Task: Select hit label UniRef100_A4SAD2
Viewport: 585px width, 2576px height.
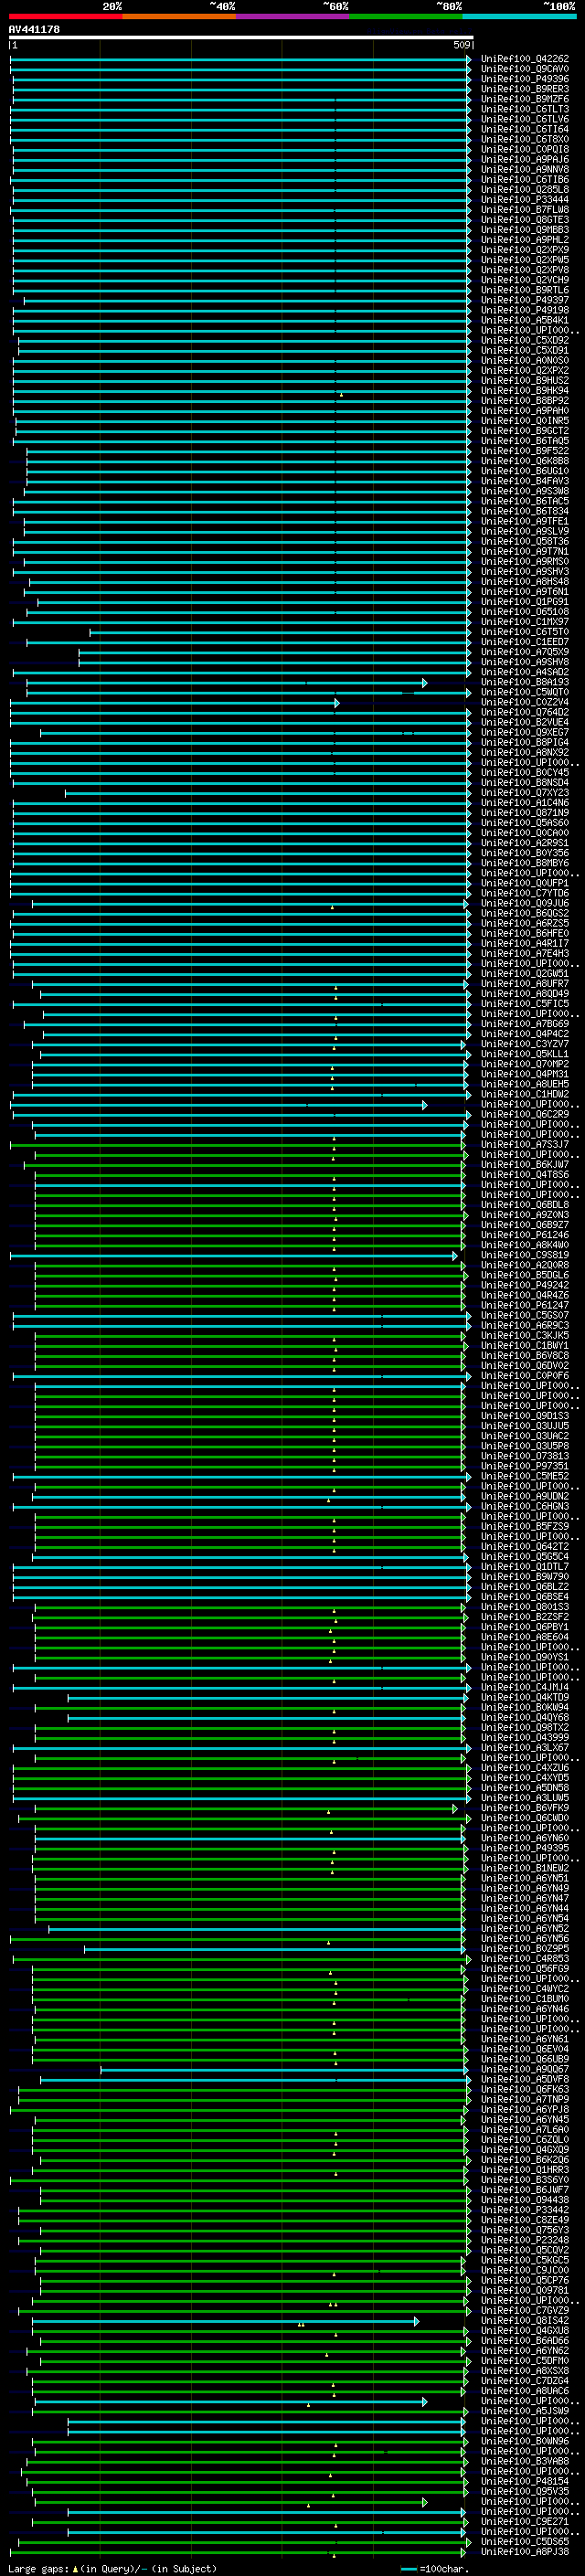Action: [x=525, y=672]
